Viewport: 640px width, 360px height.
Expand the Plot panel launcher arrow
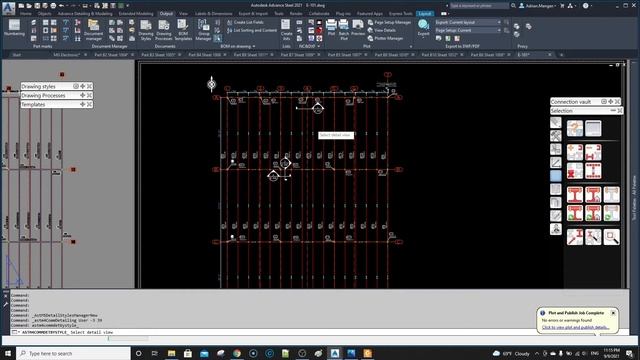click(x=411, y=47)
